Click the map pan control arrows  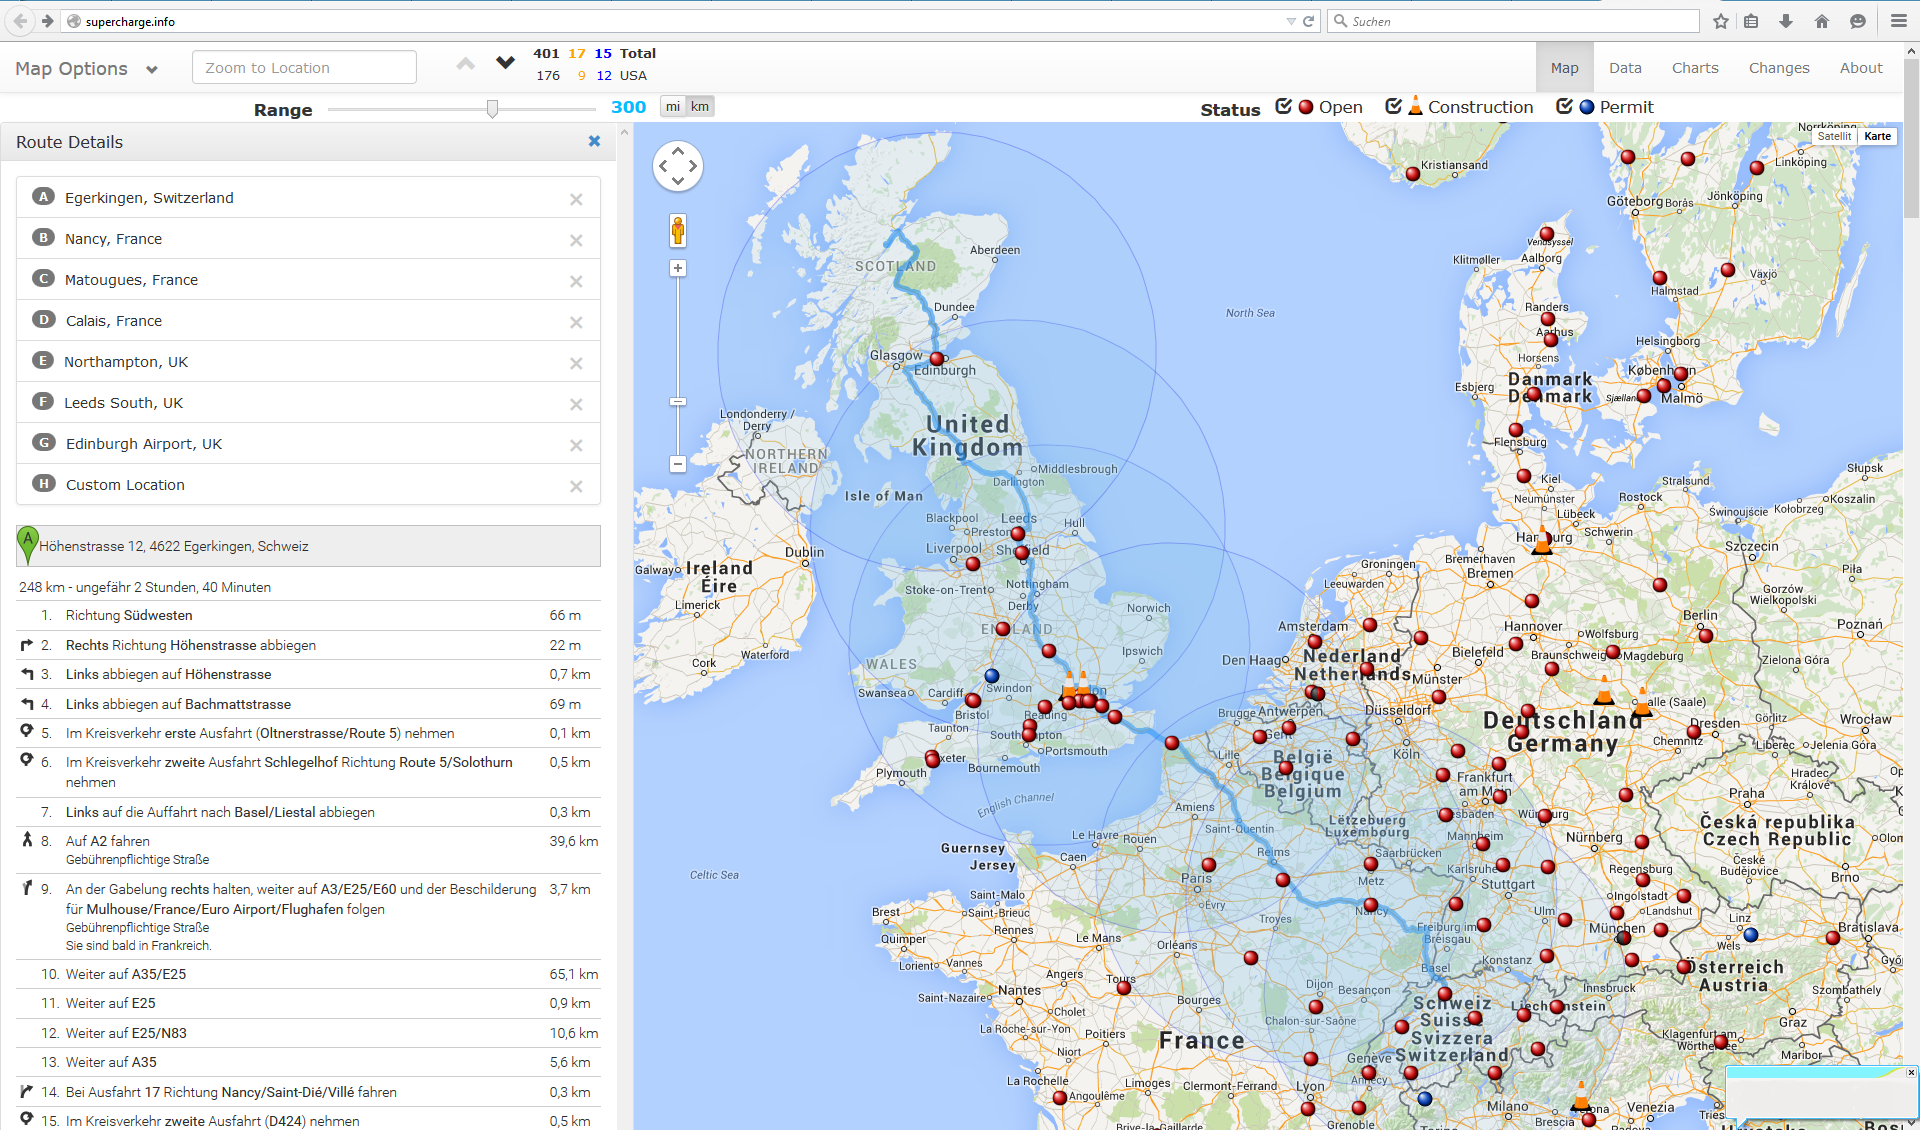(678, 166)
